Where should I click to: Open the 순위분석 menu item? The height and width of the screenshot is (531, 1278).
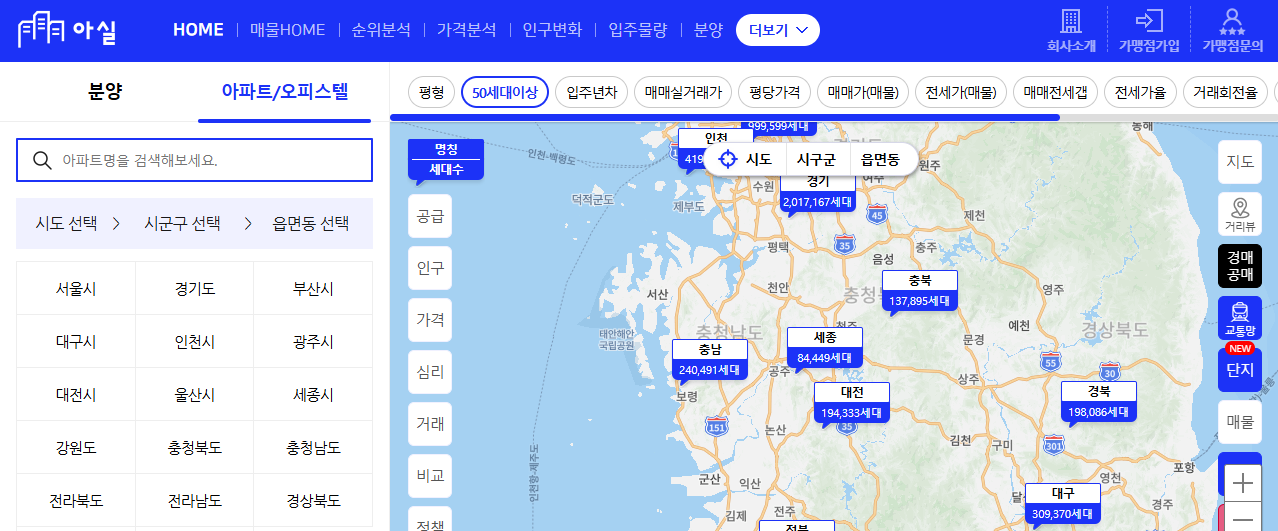(x=381, y=30)
